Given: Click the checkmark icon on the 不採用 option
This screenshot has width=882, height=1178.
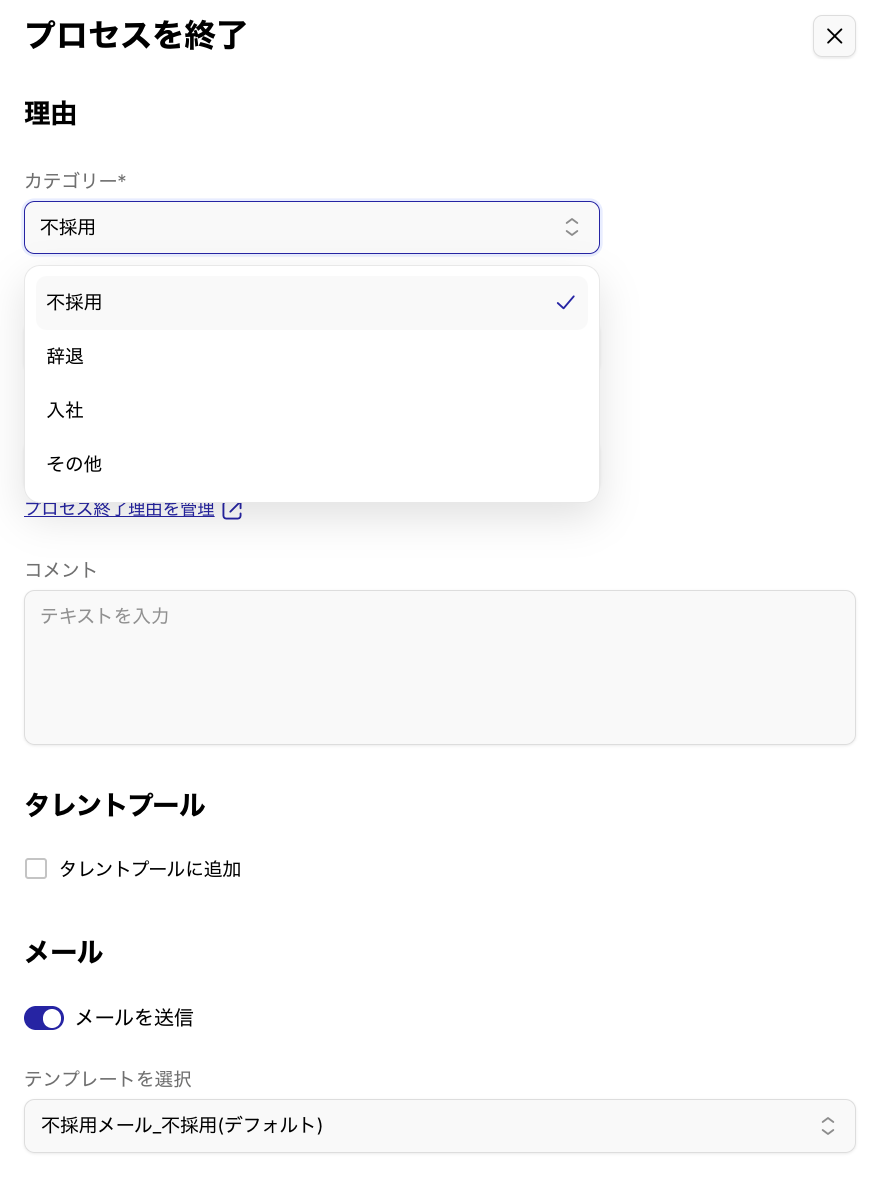Looking at the screenshot, I should pyautogui.click(x=566, y=302).
